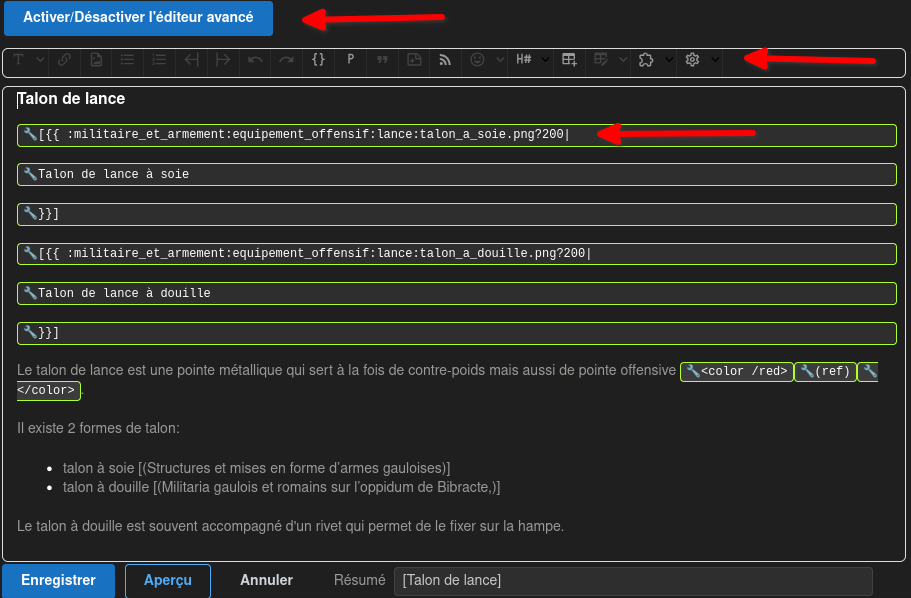
Task: Click the talon_a_douille.png markup block
Action: [x=457, y=254]
